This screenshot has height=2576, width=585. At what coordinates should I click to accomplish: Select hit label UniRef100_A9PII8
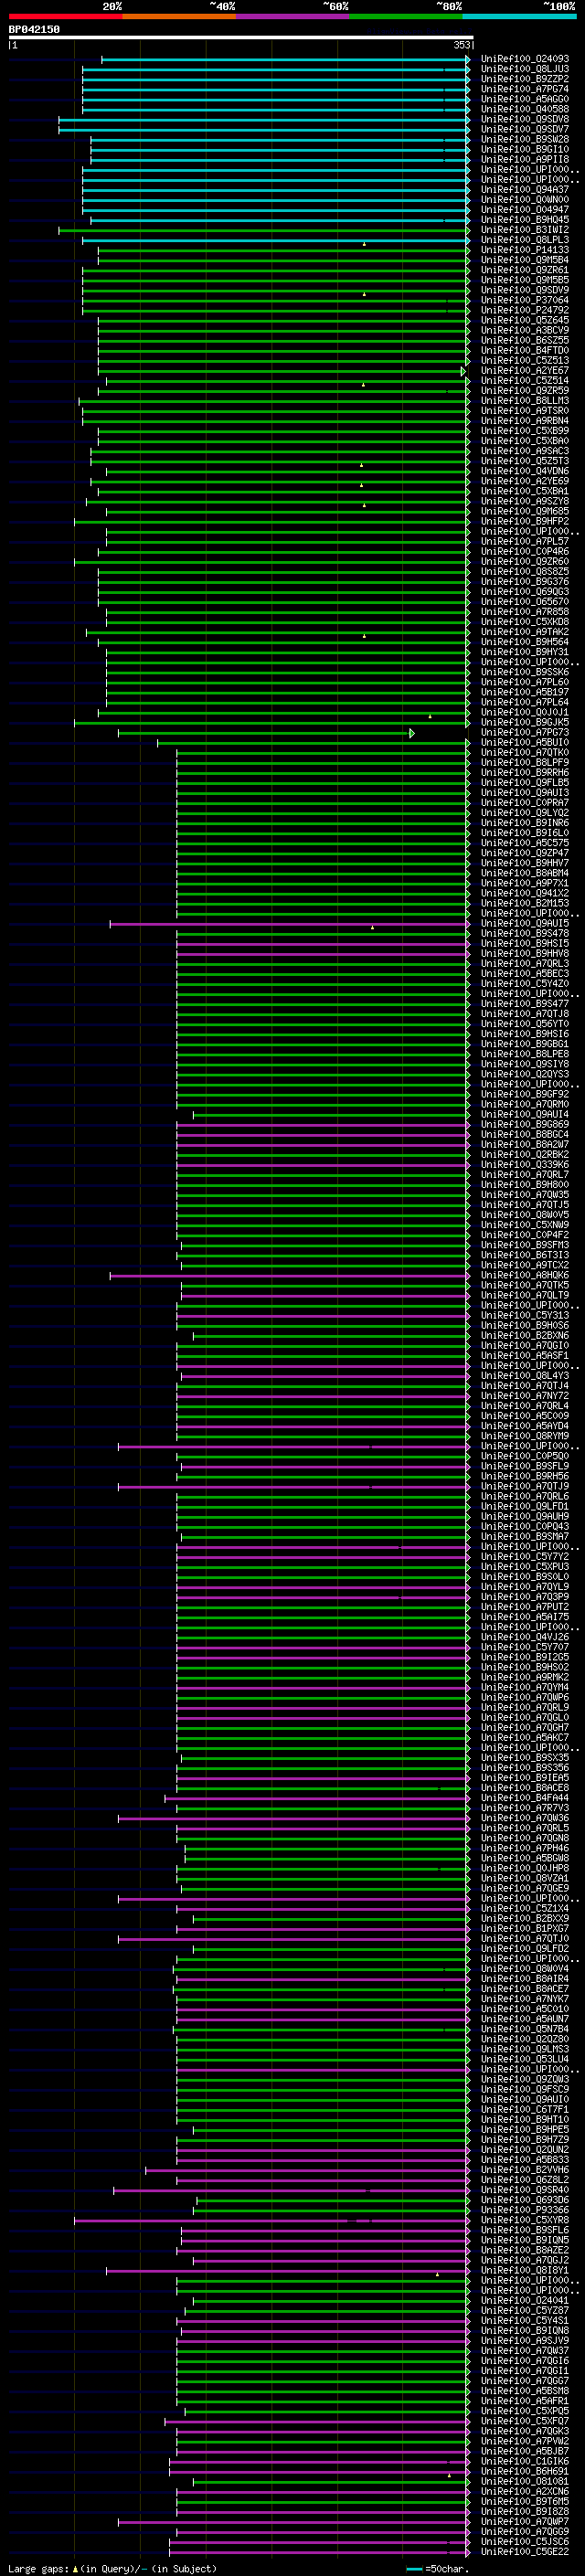pos(525,159)
